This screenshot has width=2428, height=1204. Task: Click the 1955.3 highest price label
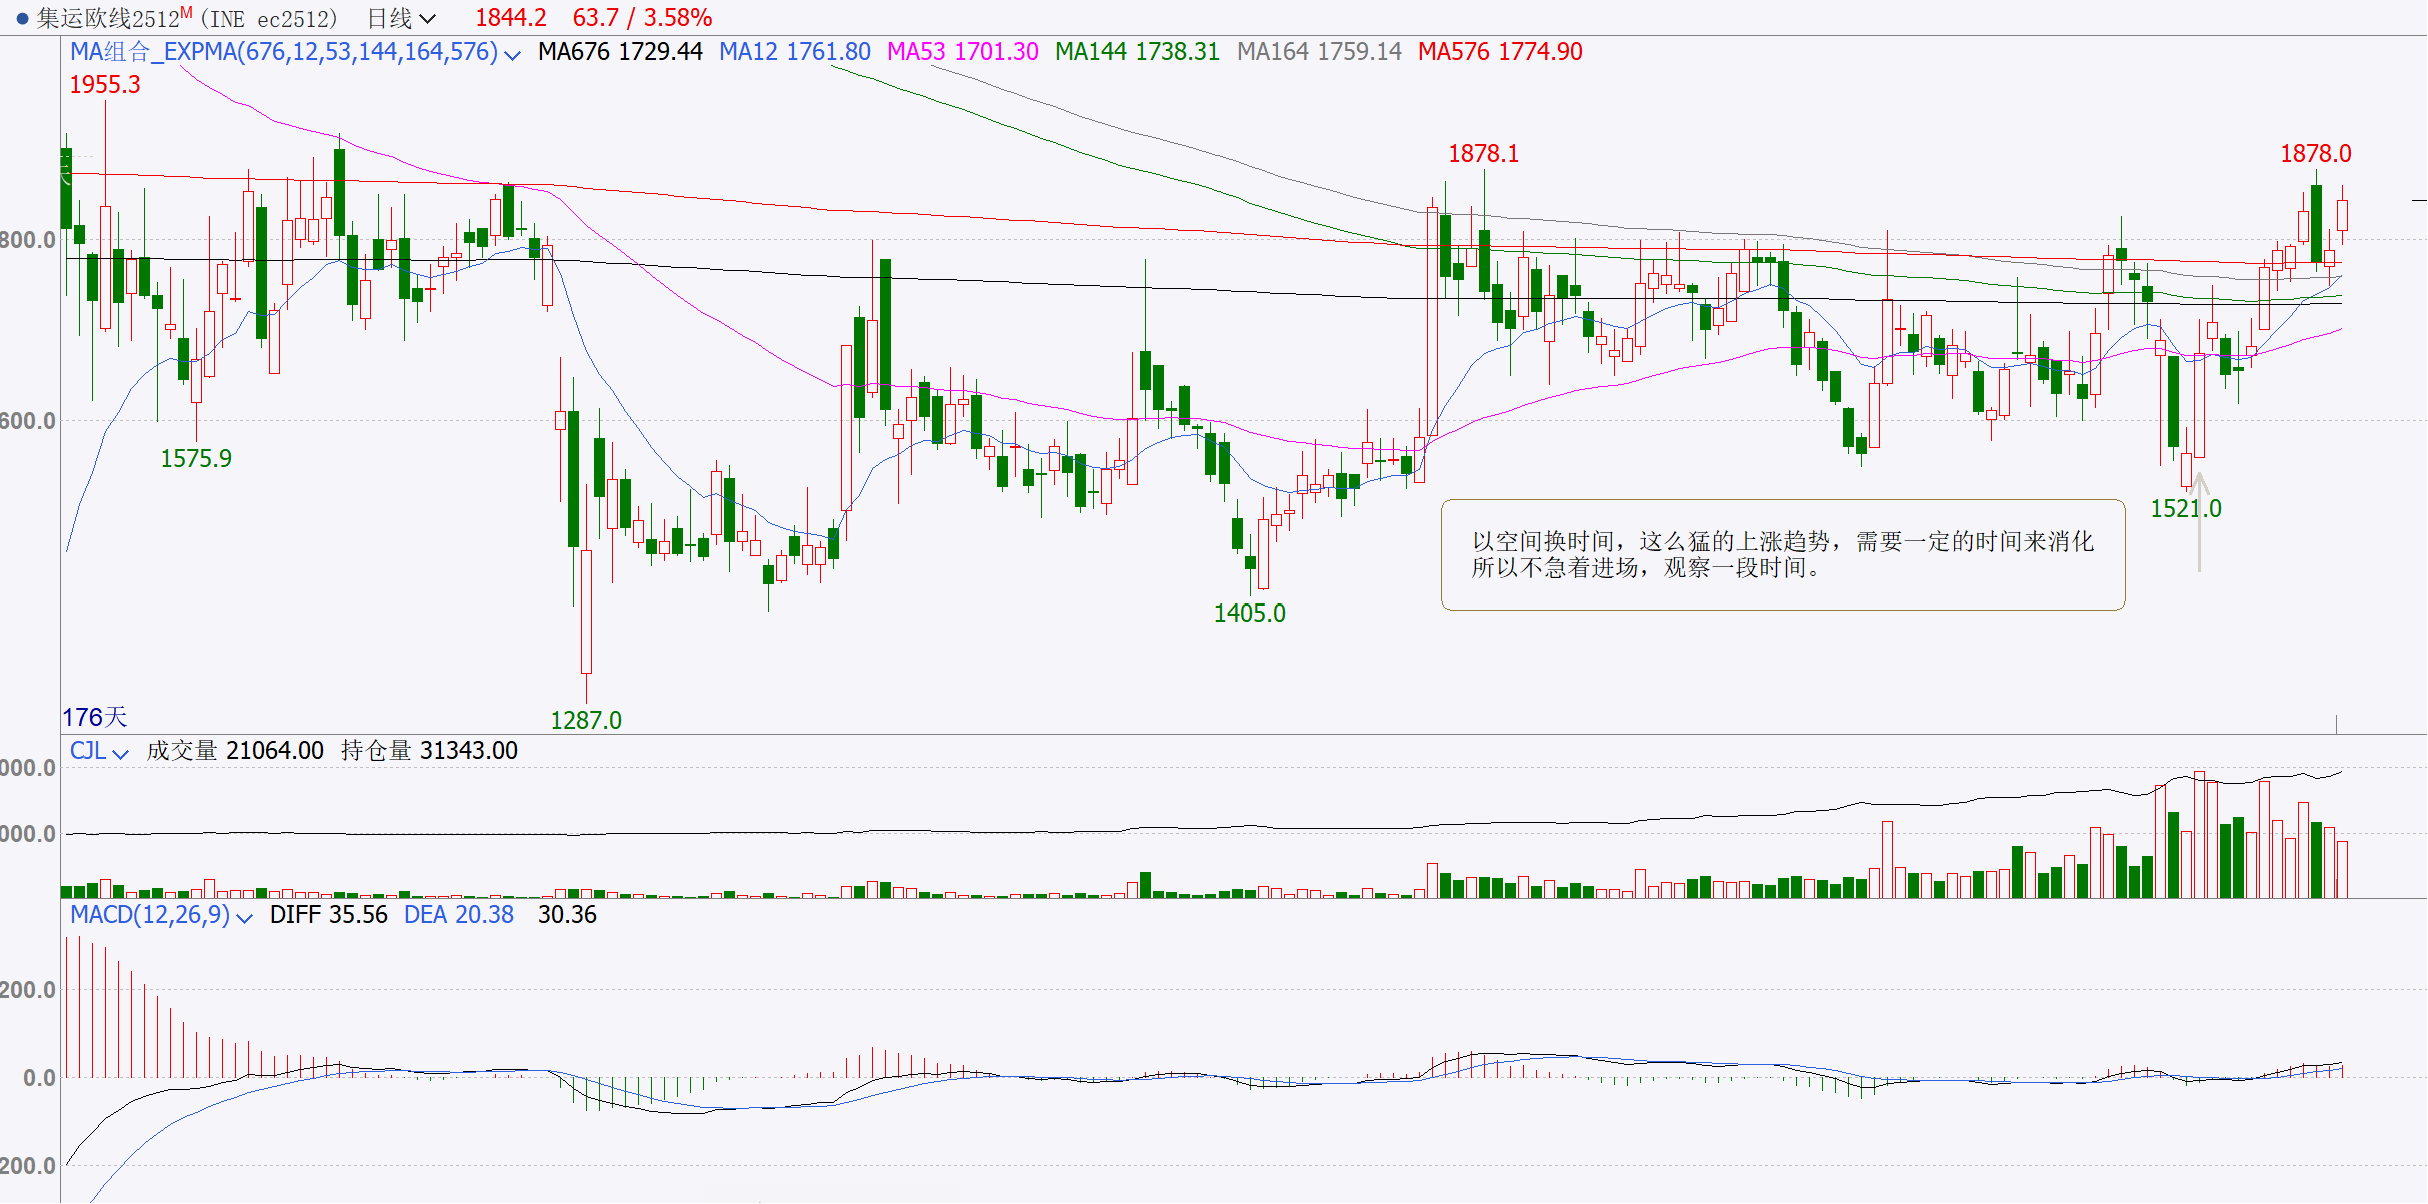point(105,85)
